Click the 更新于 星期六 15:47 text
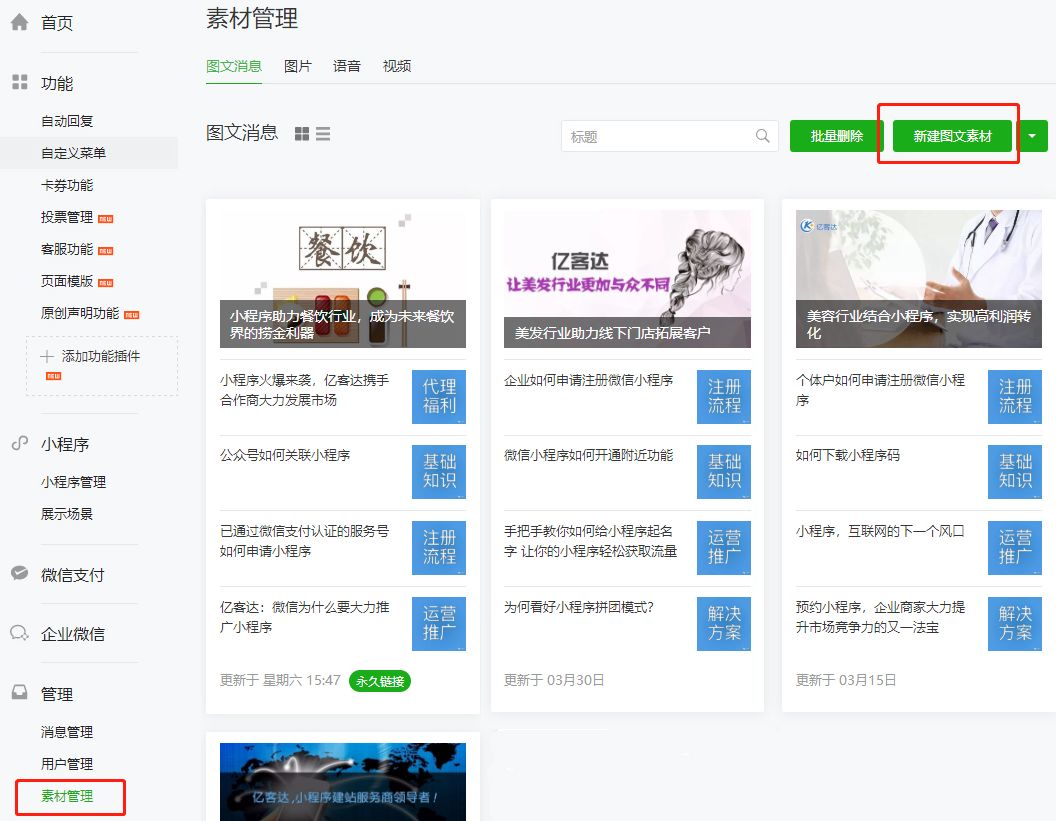 (x=280, y=680)
